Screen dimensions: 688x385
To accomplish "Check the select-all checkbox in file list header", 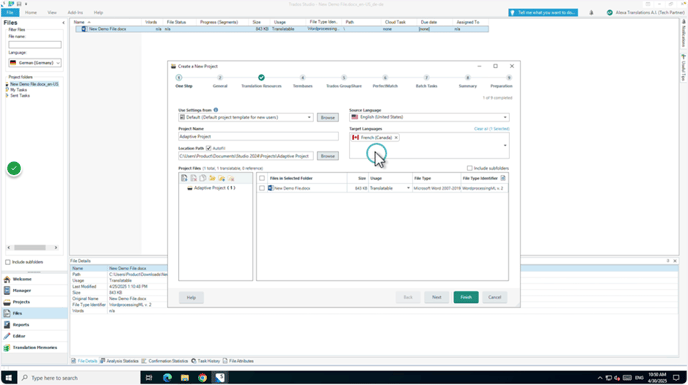I will 262,178.
